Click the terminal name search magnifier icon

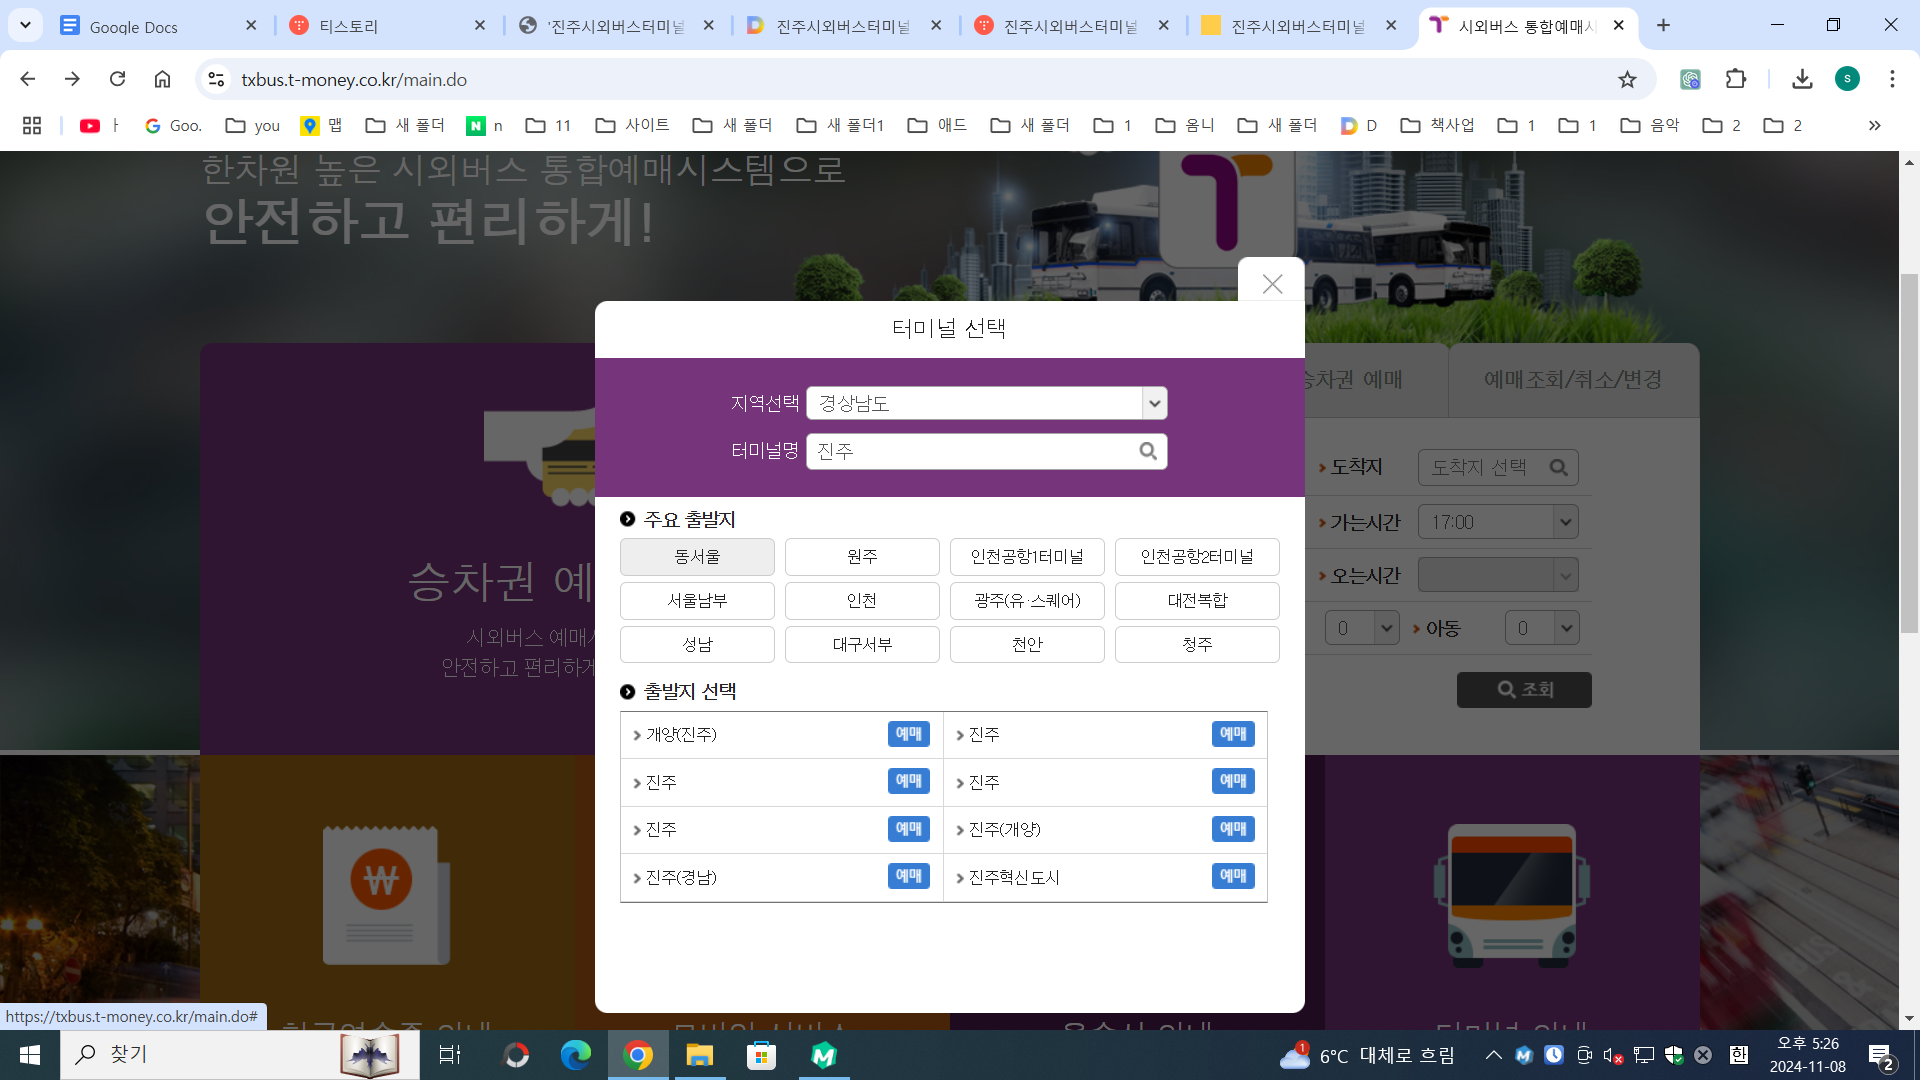1148,451
